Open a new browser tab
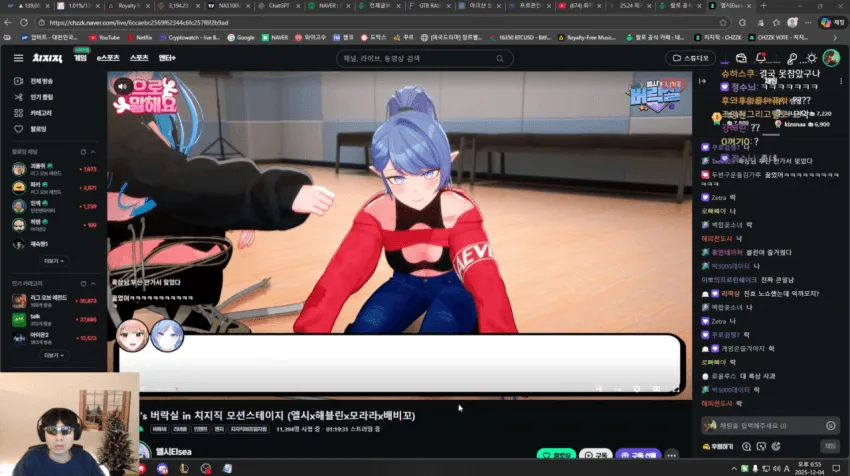 click(x=763, y=6)
